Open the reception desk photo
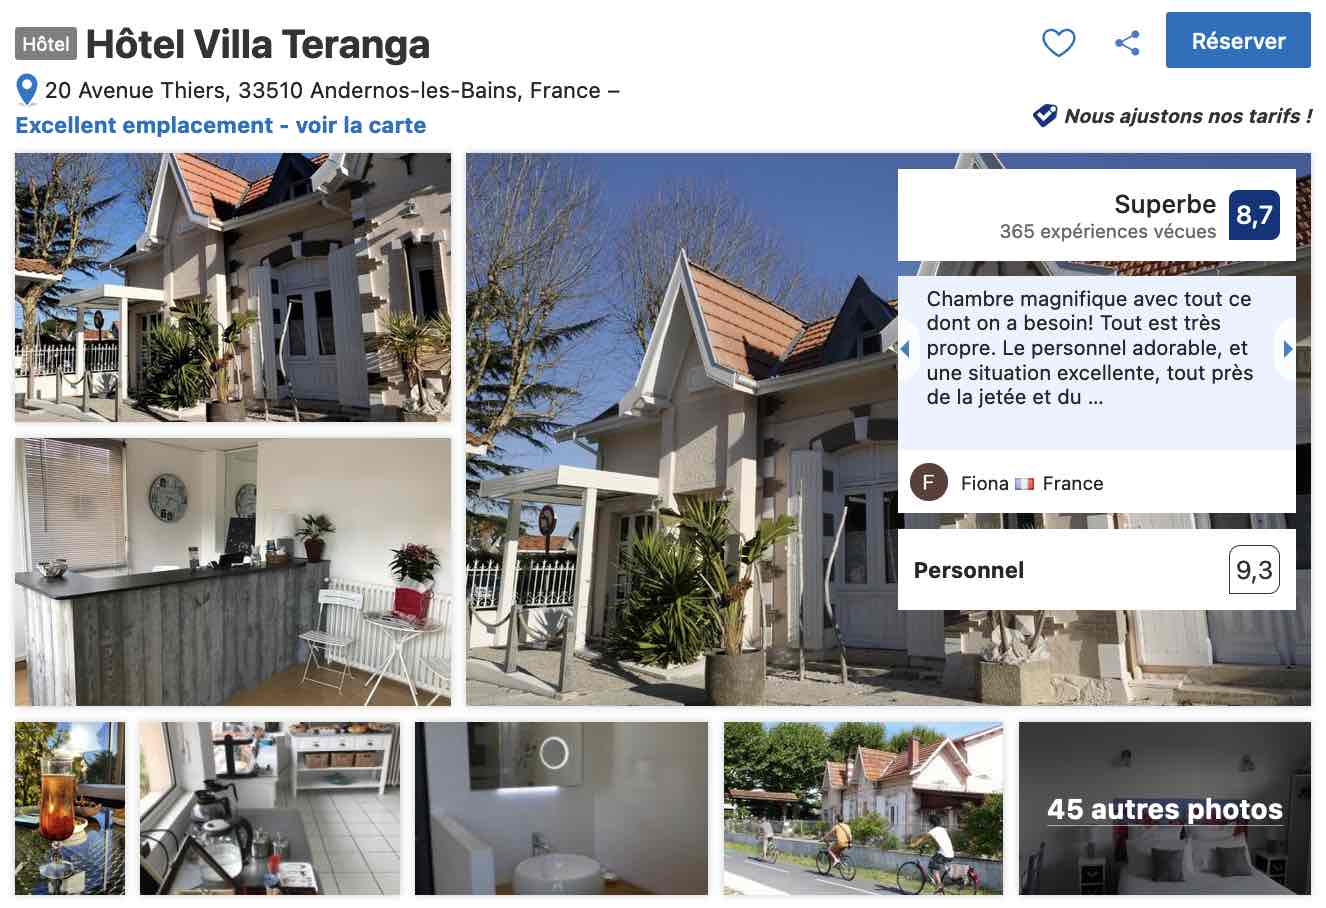1326x908 pixels. (233, 572)
